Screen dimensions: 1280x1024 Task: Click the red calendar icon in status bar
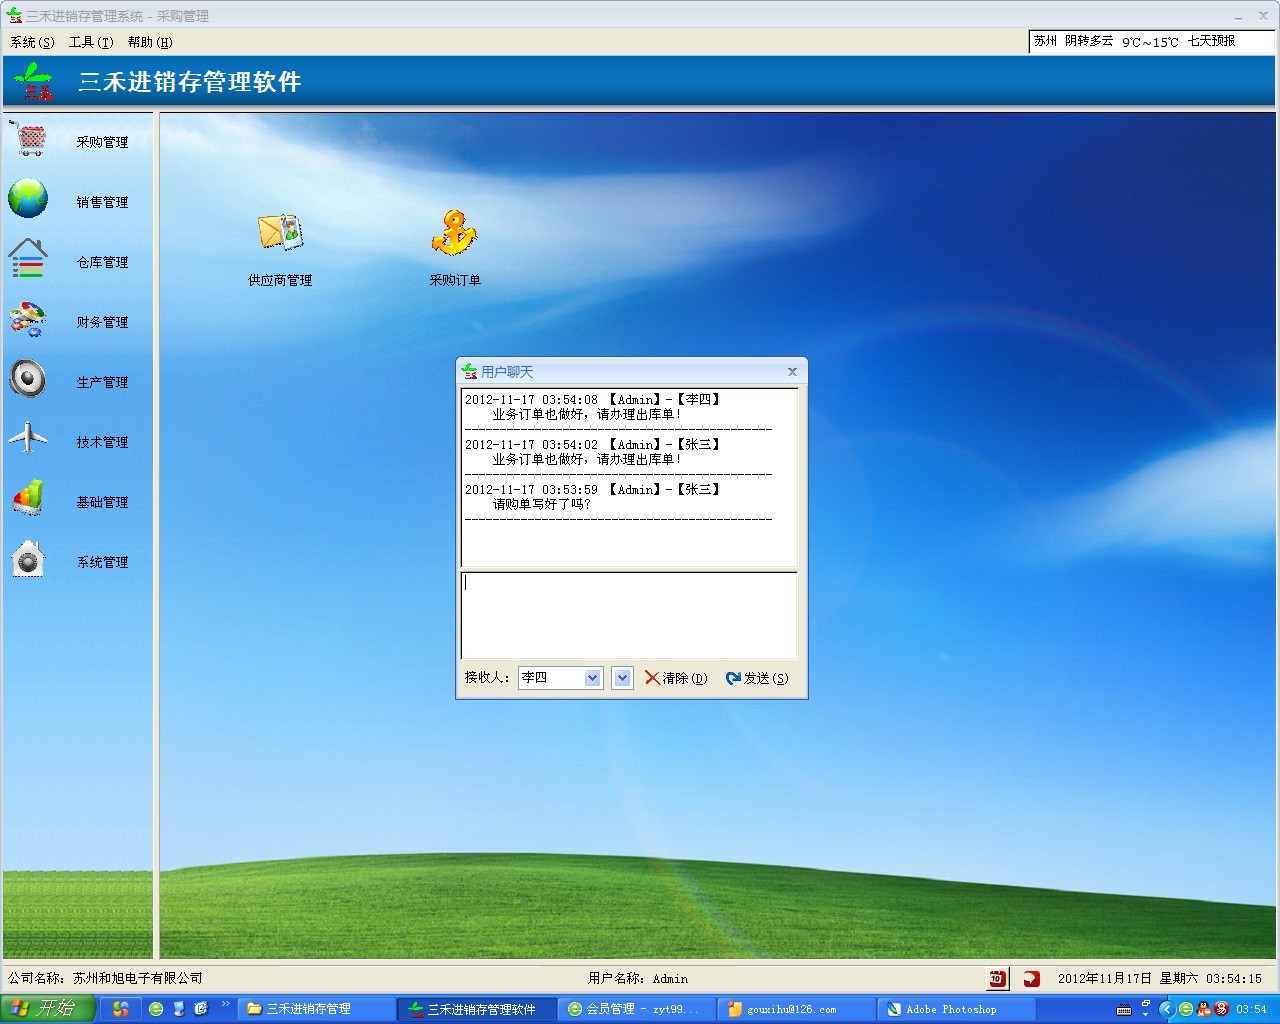[x=998, y=979]
